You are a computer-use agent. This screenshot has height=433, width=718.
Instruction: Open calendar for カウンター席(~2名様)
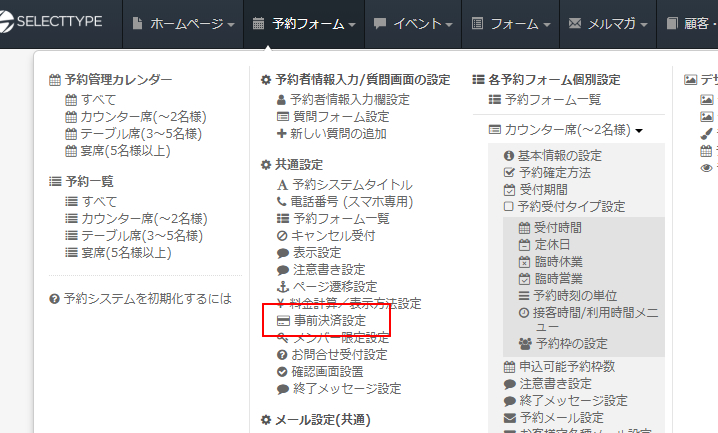click(x=136, y=117)
